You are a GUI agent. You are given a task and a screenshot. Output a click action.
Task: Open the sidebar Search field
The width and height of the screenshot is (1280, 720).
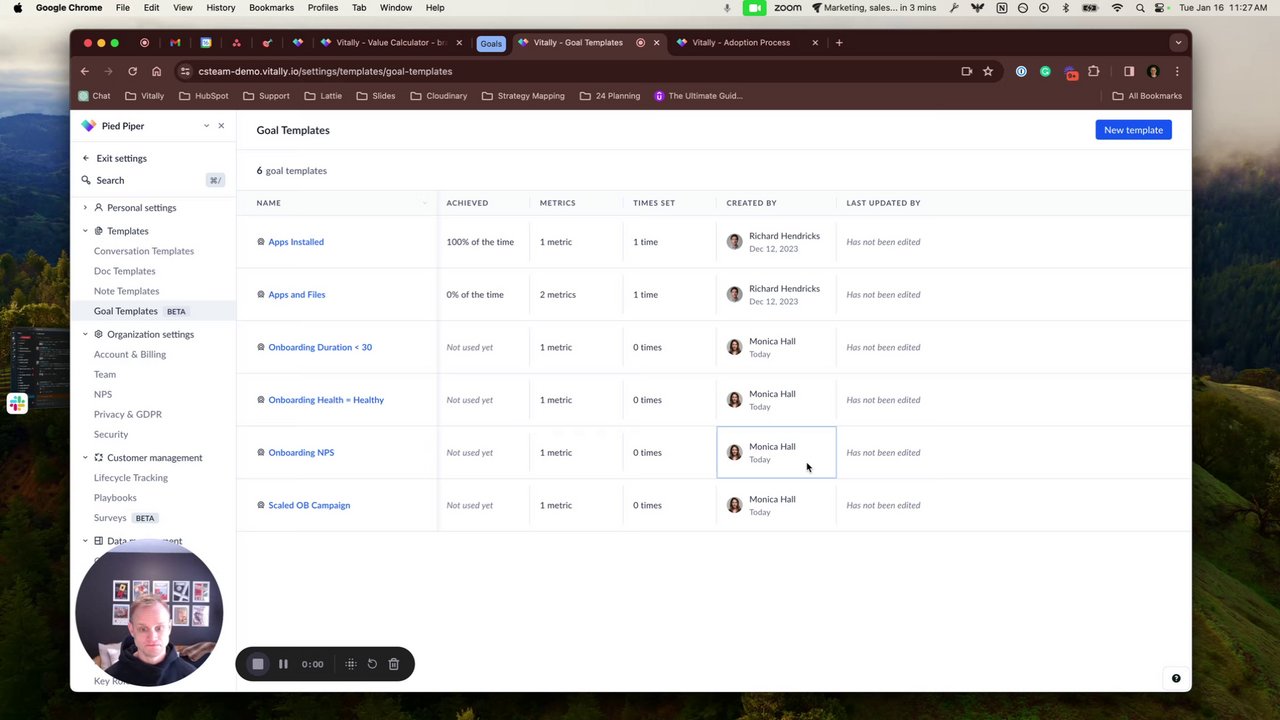[x=153, y=180]
